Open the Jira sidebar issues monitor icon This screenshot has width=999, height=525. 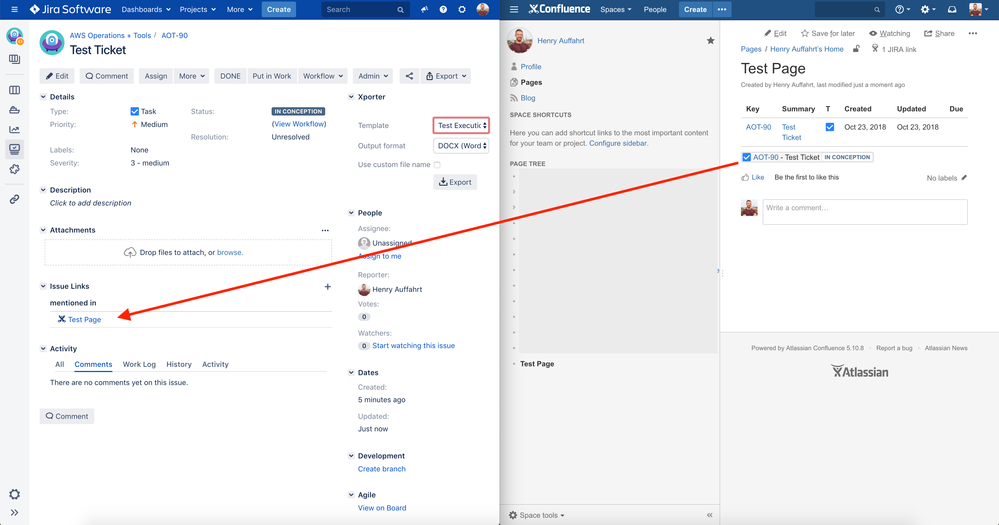point(15,149)
